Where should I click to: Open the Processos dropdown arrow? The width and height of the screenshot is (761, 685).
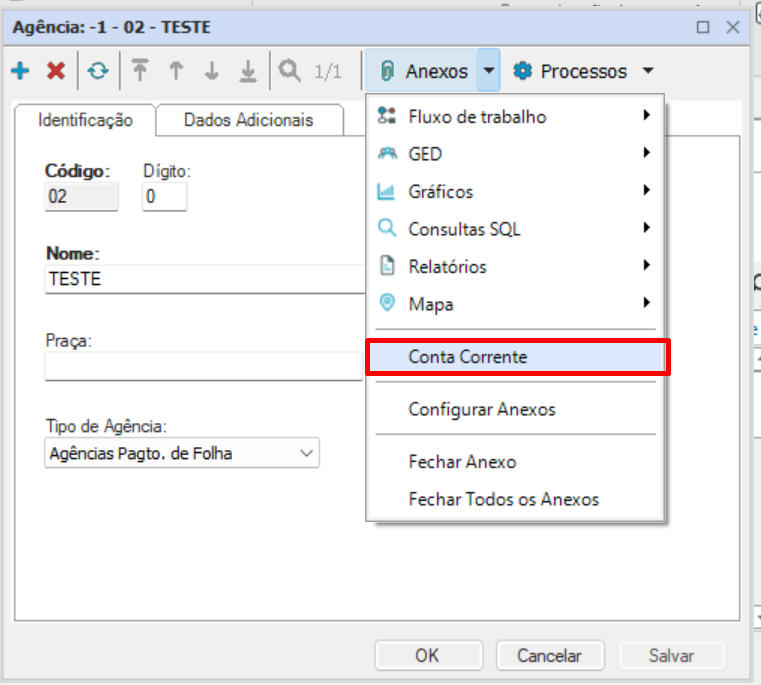648,71
